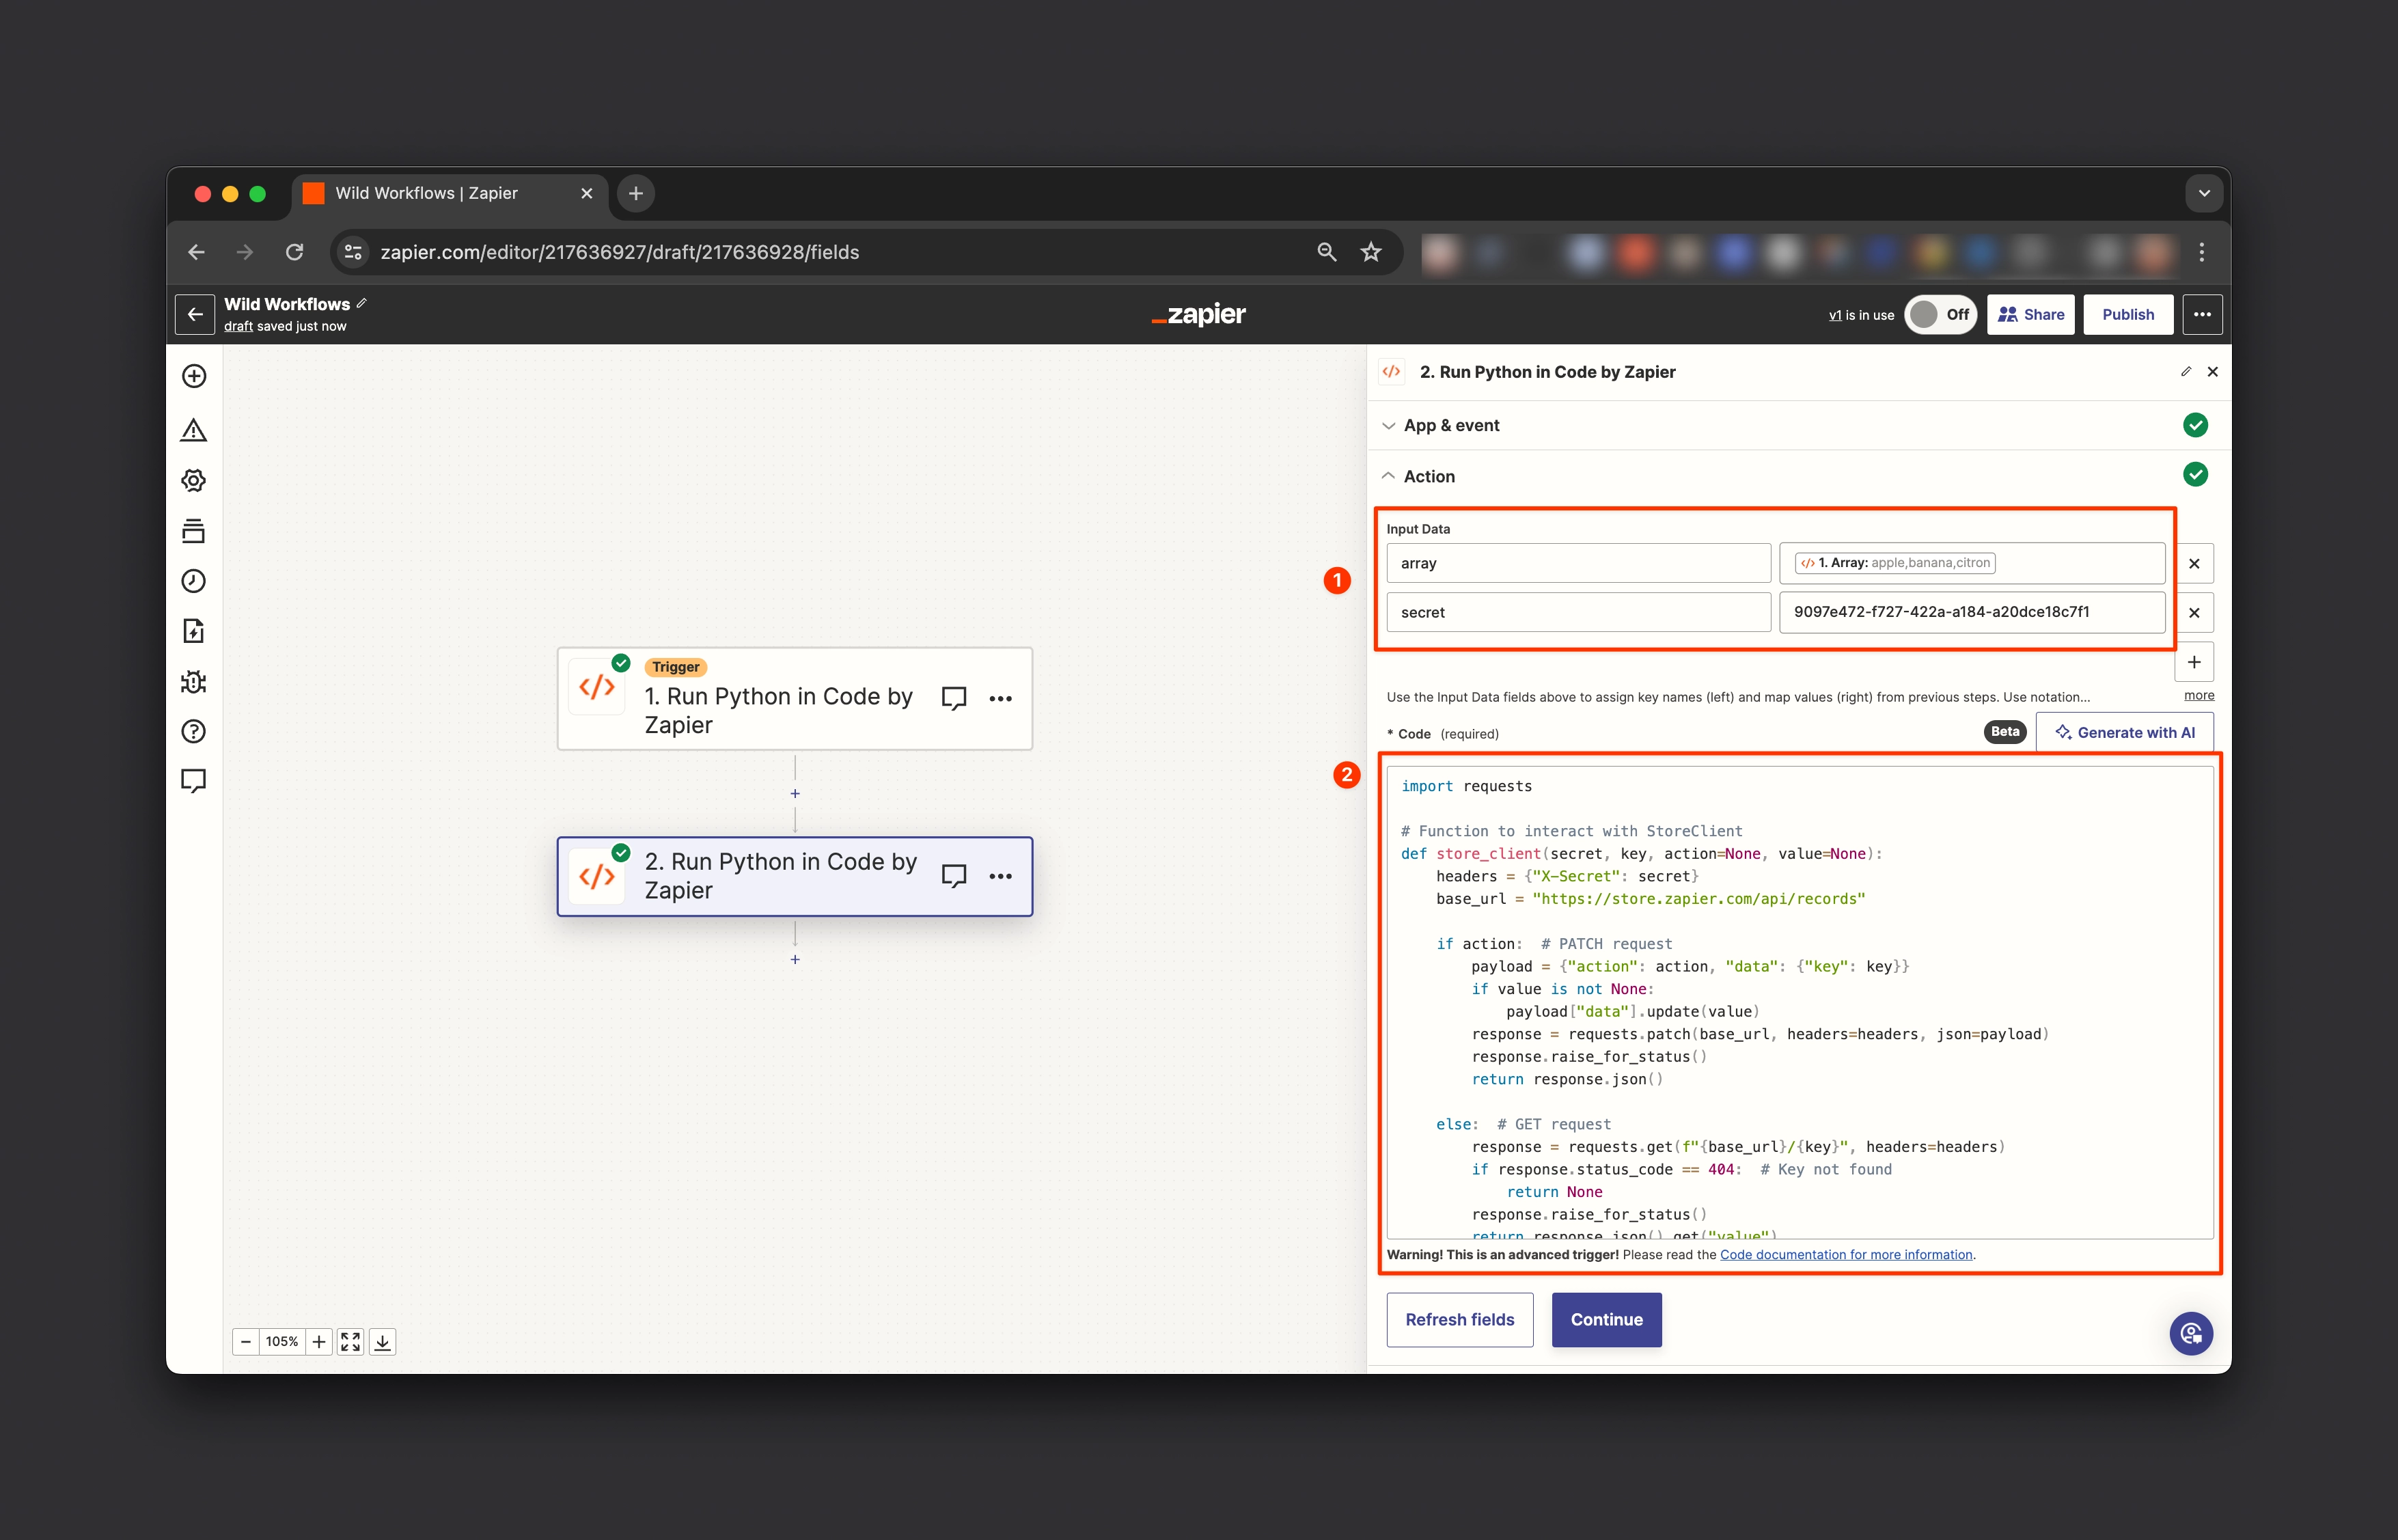The image size is (2398, 1540).
Task: Open the Zap details file-bolt icon
Action: [x=194, y=631]
